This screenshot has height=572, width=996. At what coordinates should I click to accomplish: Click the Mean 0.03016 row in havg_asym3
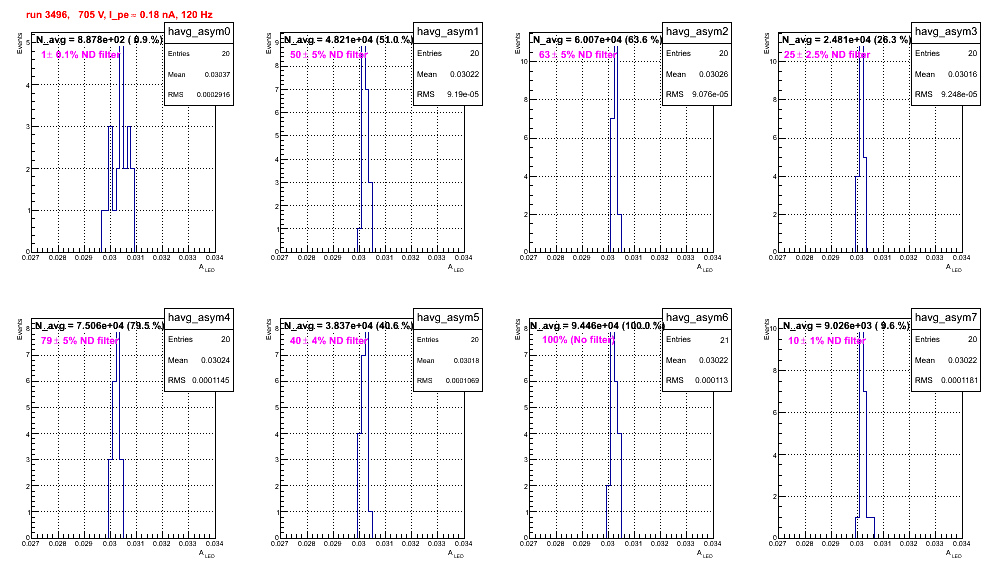pos(946,74)
